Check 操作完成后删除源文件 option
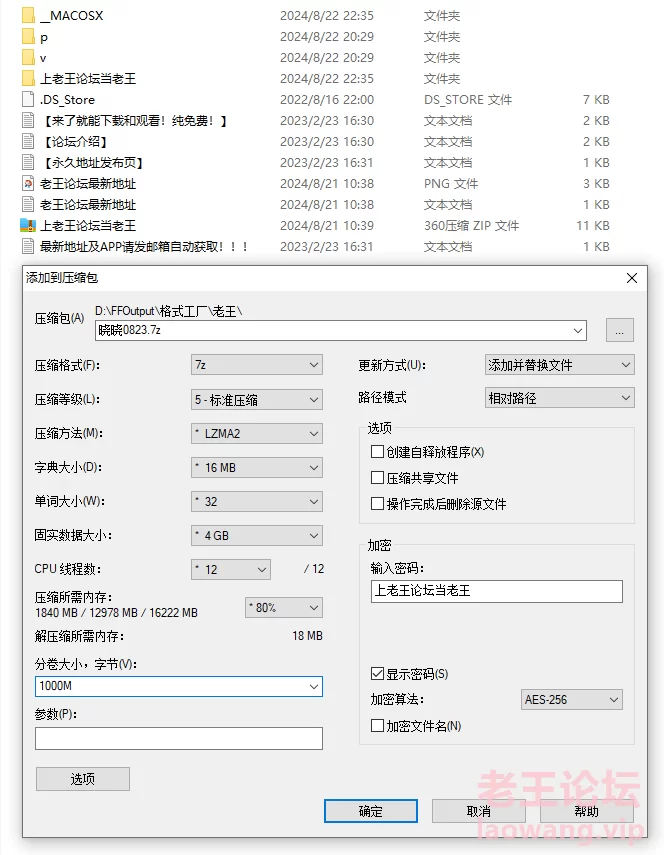Screen dimensions: 664x855 point(377,503)
